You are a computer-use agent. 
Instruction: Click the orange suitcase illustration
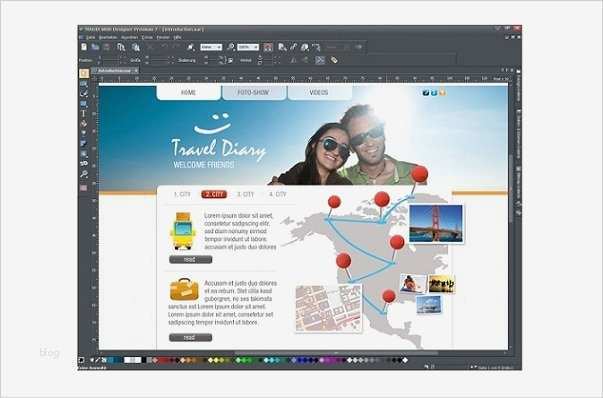pos(184,289)
